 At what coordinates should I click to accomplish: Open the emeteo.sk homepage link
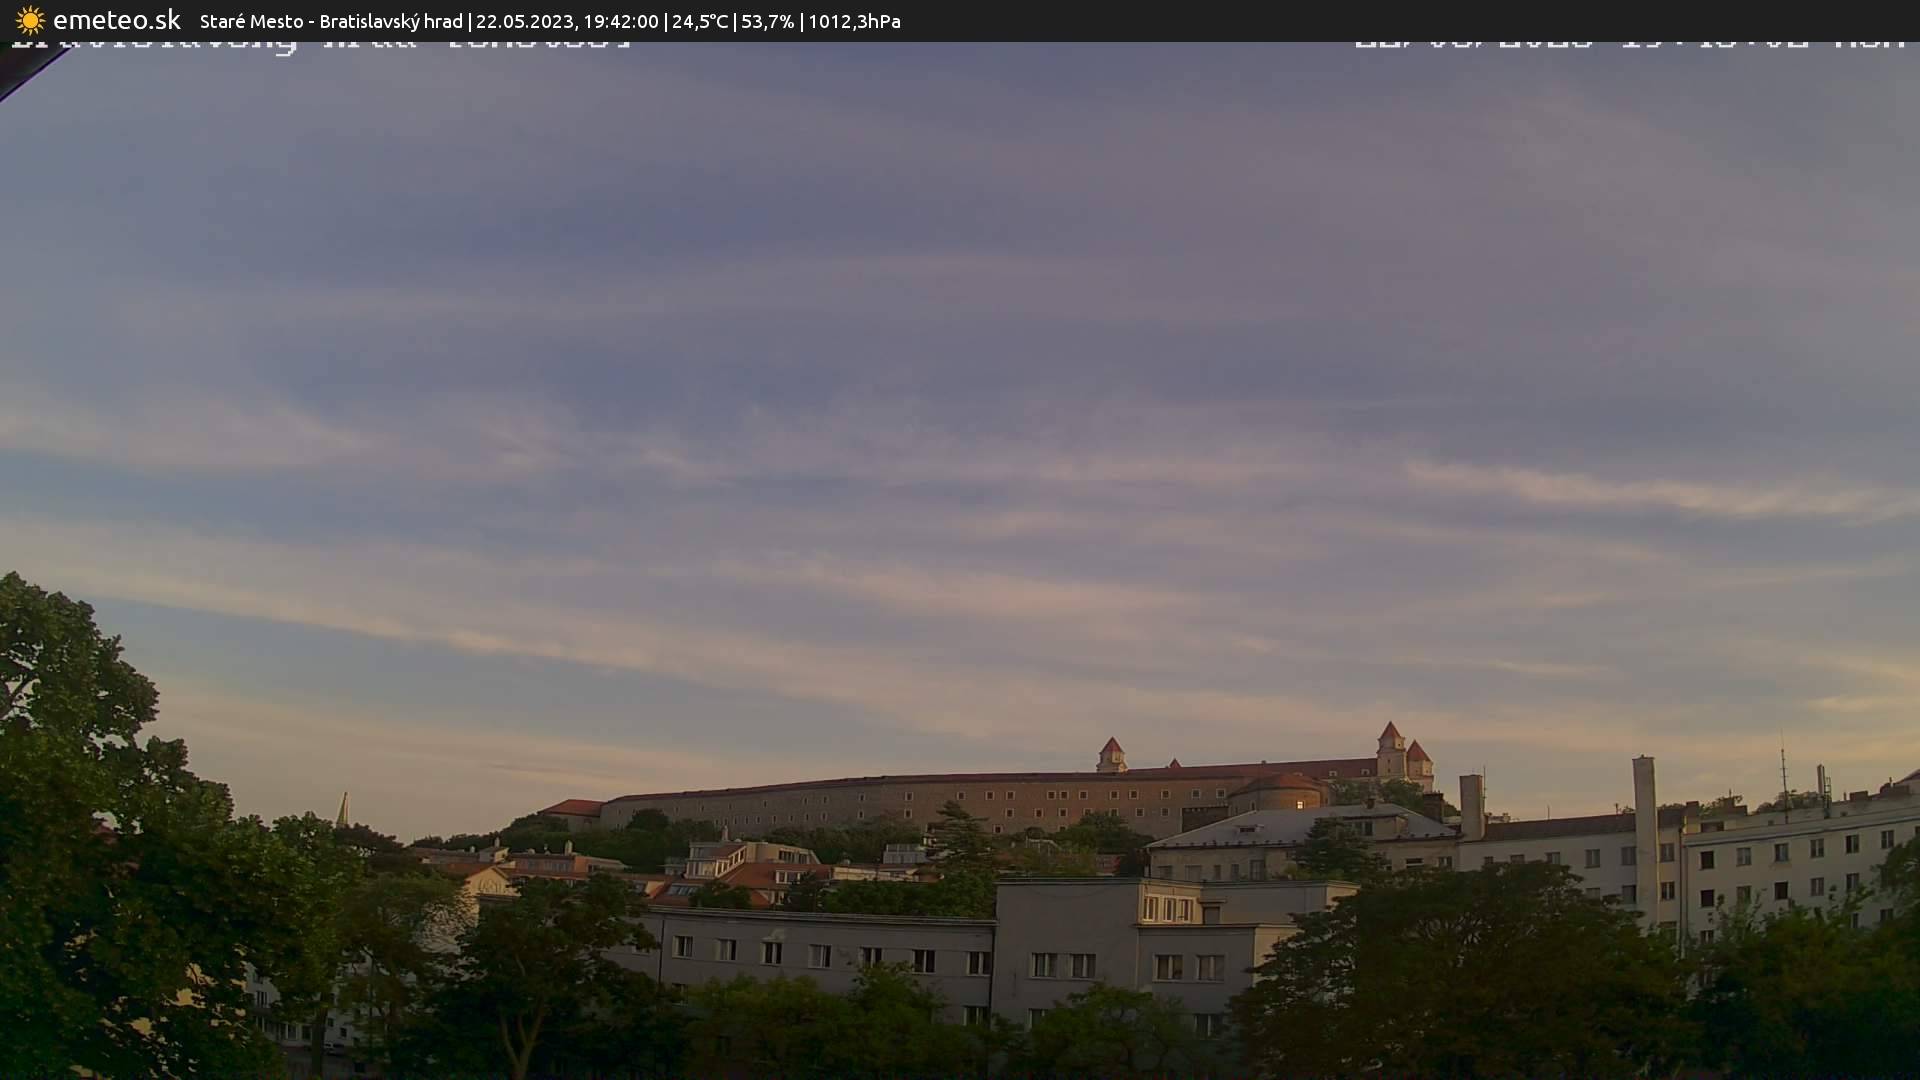click(118, 20)
